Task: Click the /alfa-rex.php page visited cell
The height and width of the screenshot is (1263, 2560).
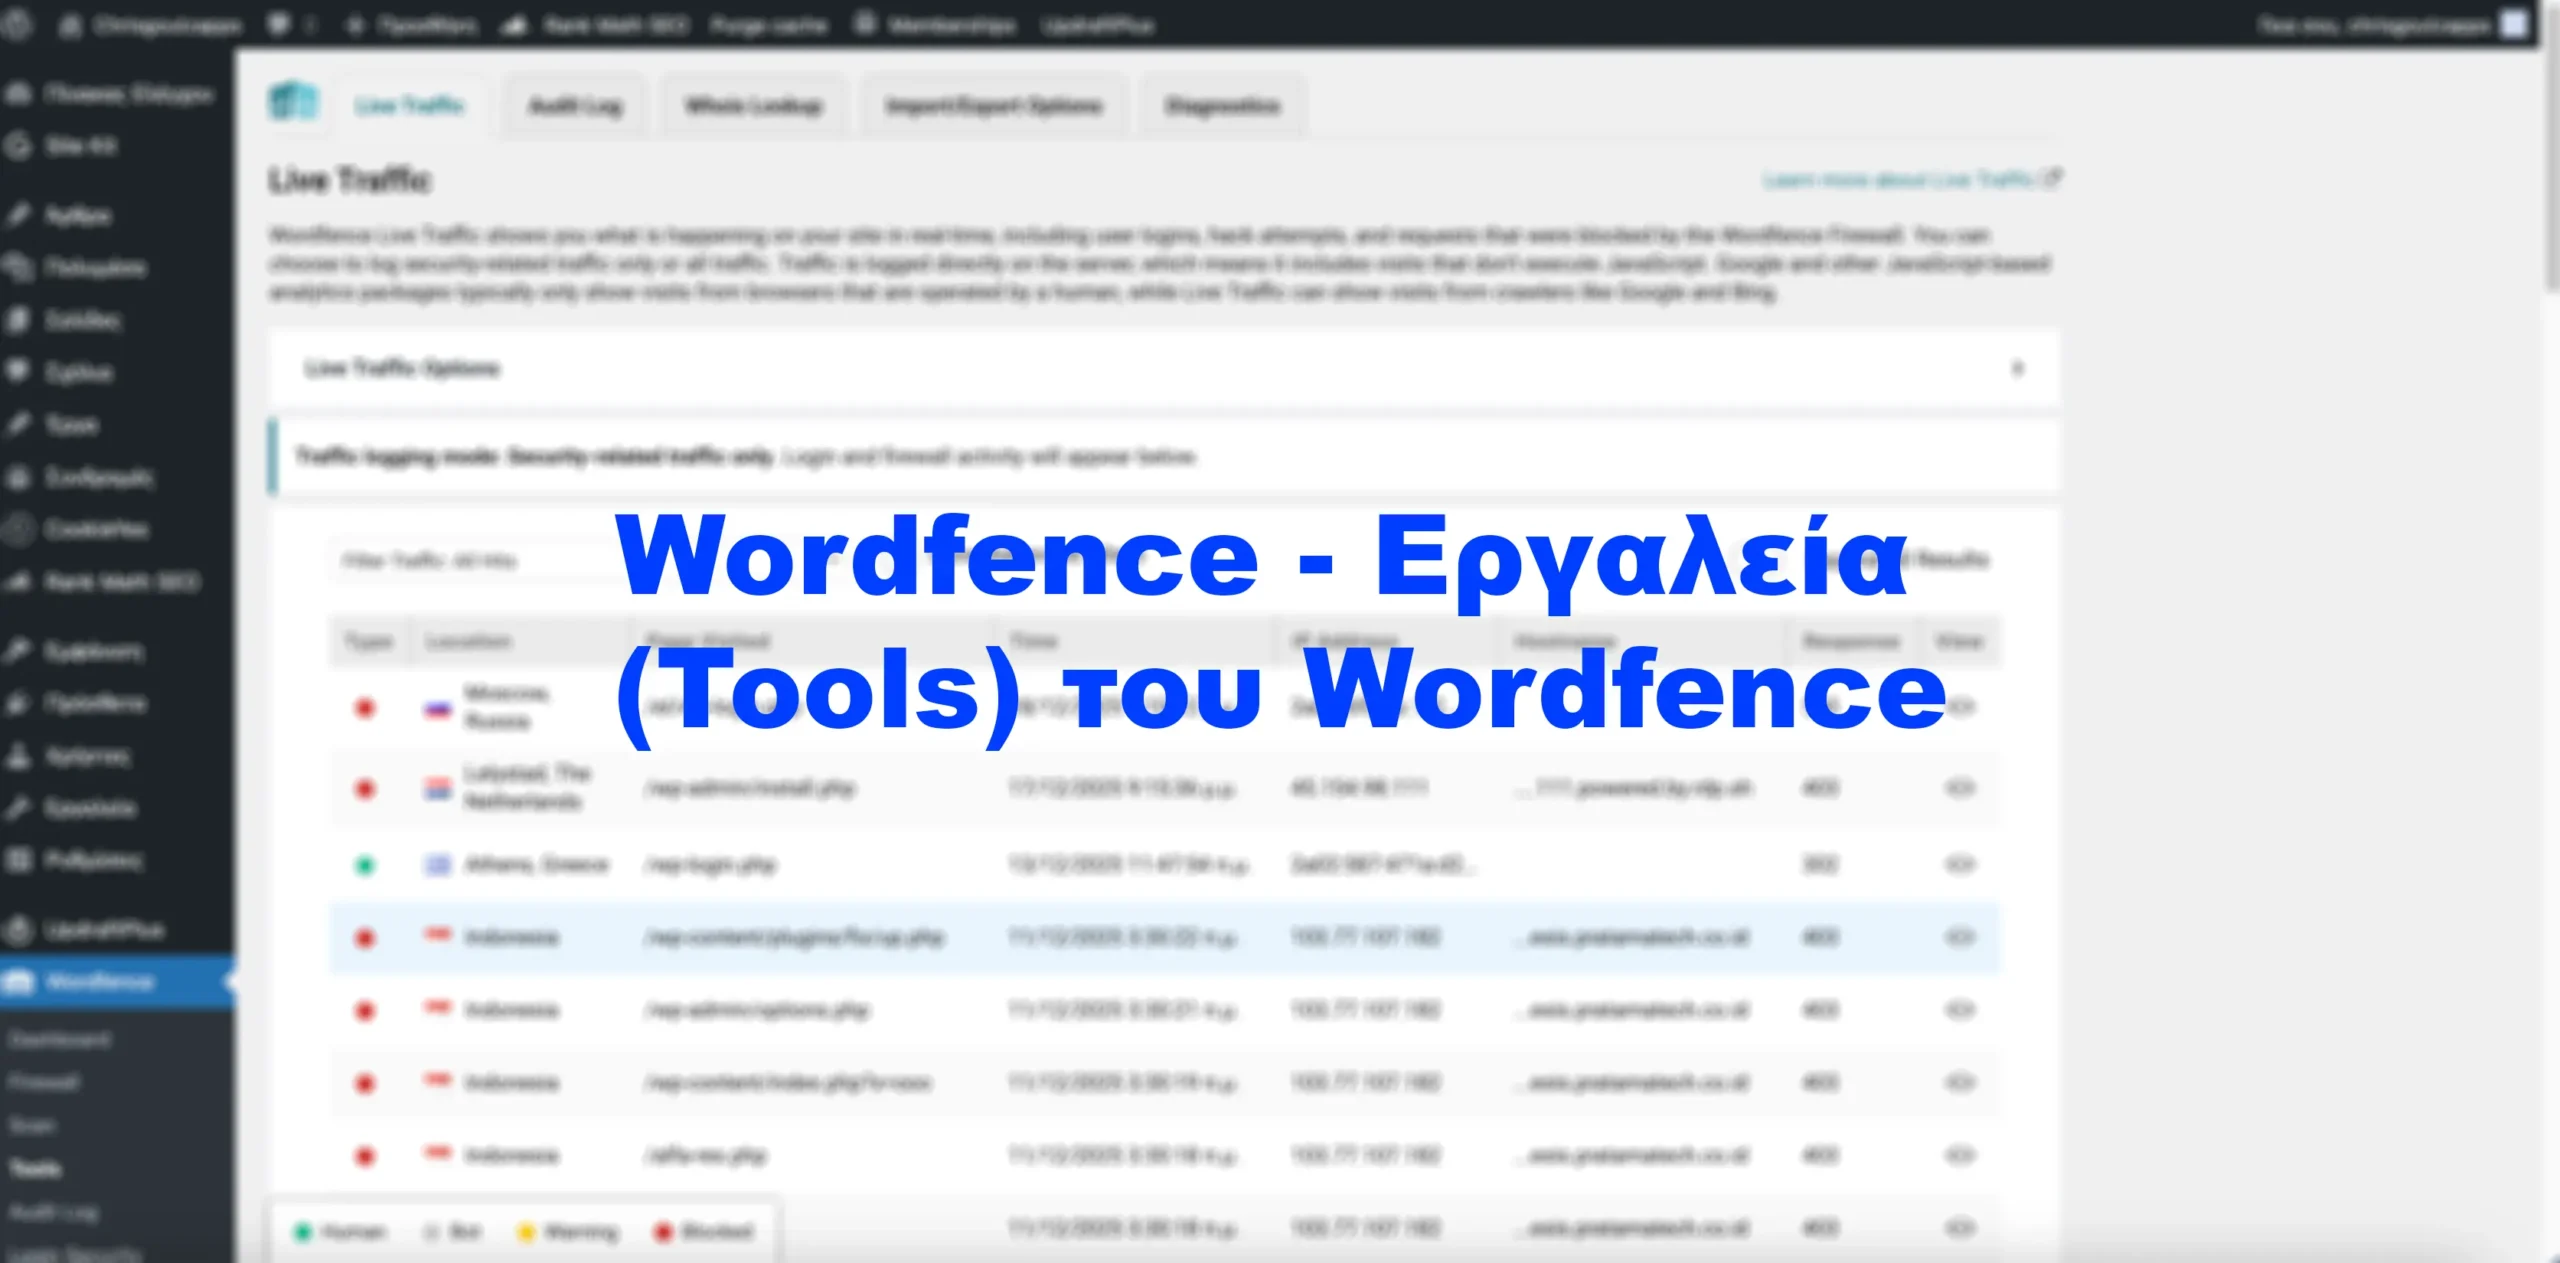Action: pos(705,1156)
